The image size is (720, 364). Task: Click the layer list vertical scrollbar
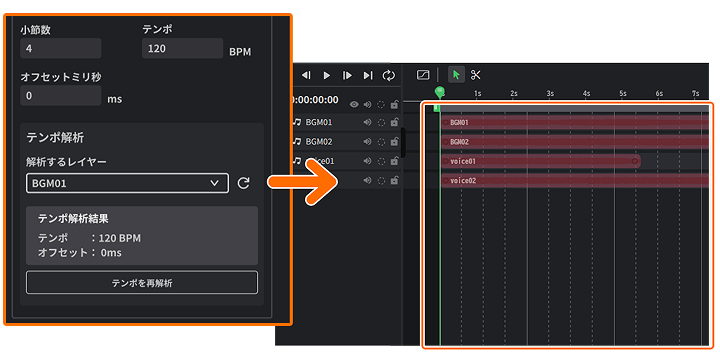403,143
